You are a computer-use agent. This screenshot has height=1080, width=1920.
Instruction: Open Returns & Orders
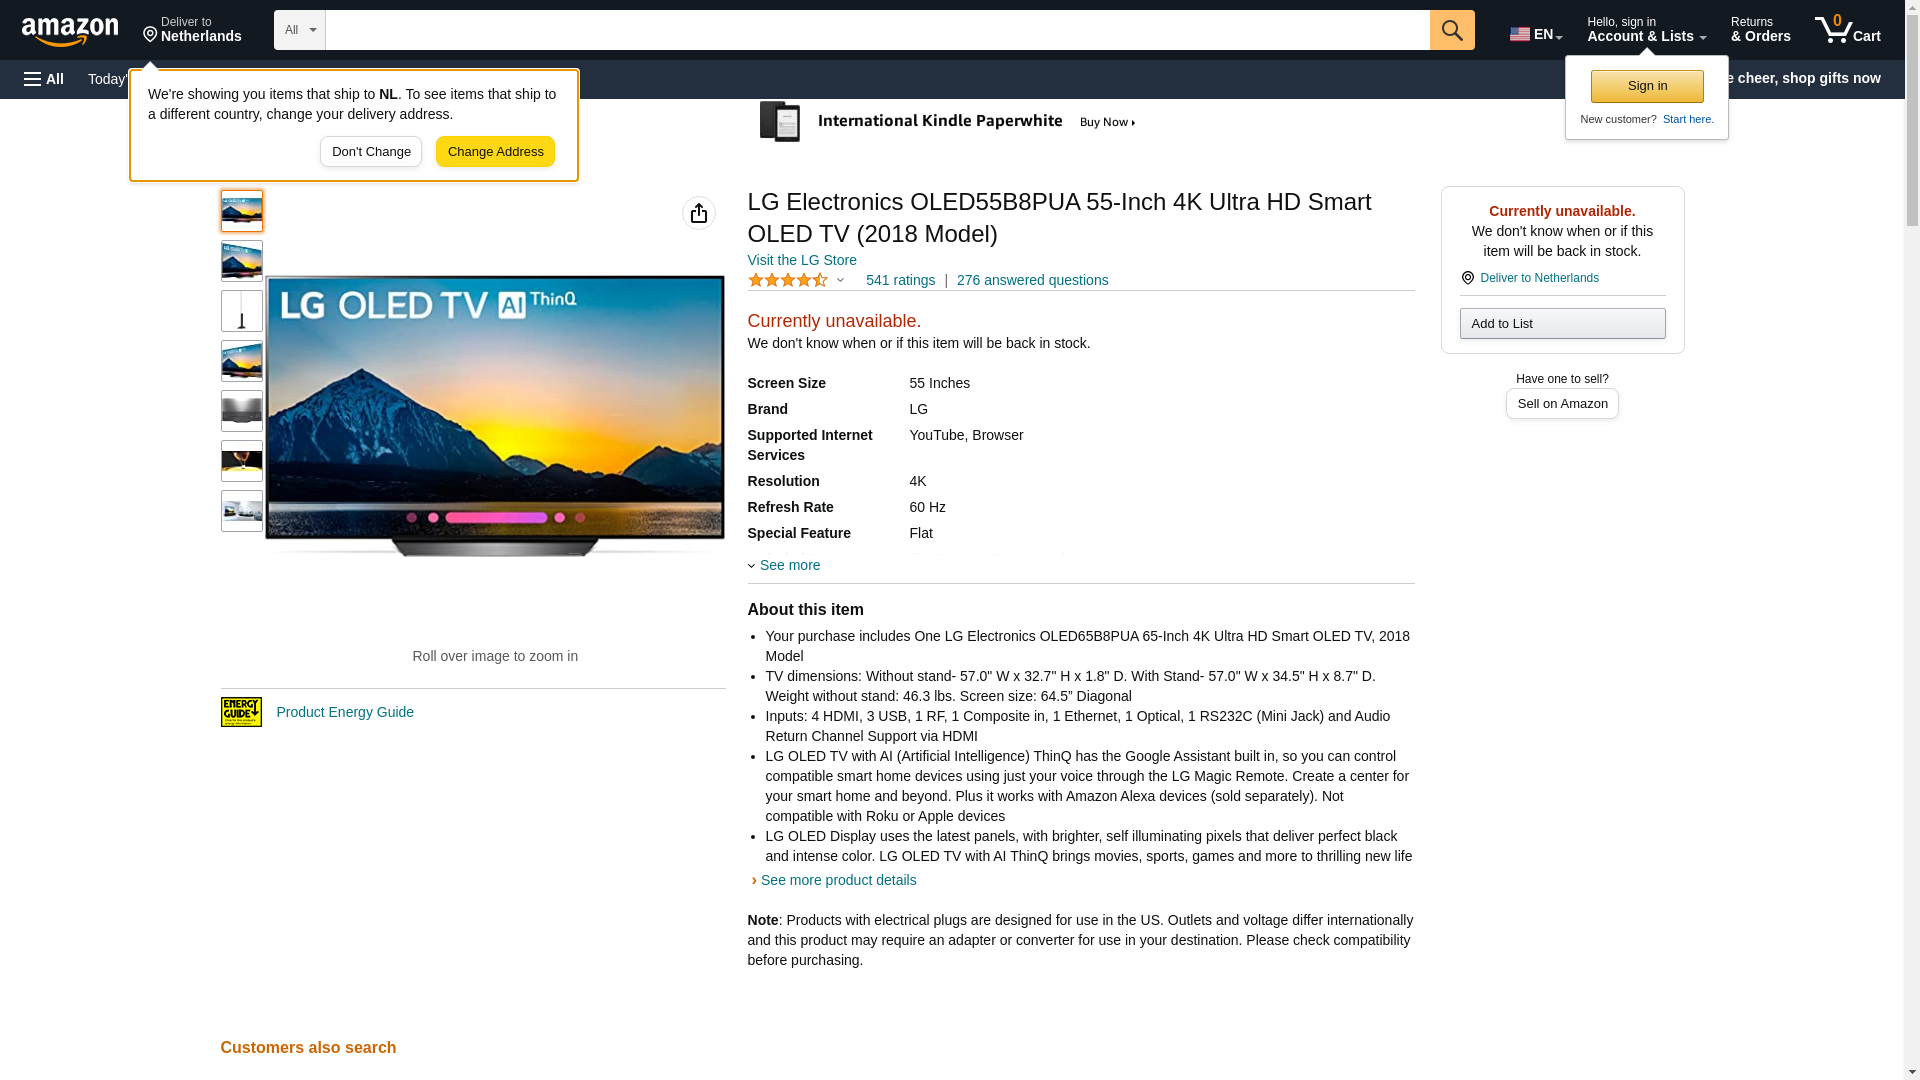(1760, 30)
